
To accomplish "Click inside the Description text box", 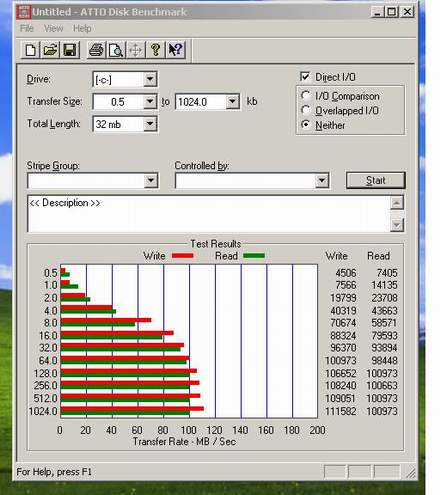I will click(x=209, y=214).
